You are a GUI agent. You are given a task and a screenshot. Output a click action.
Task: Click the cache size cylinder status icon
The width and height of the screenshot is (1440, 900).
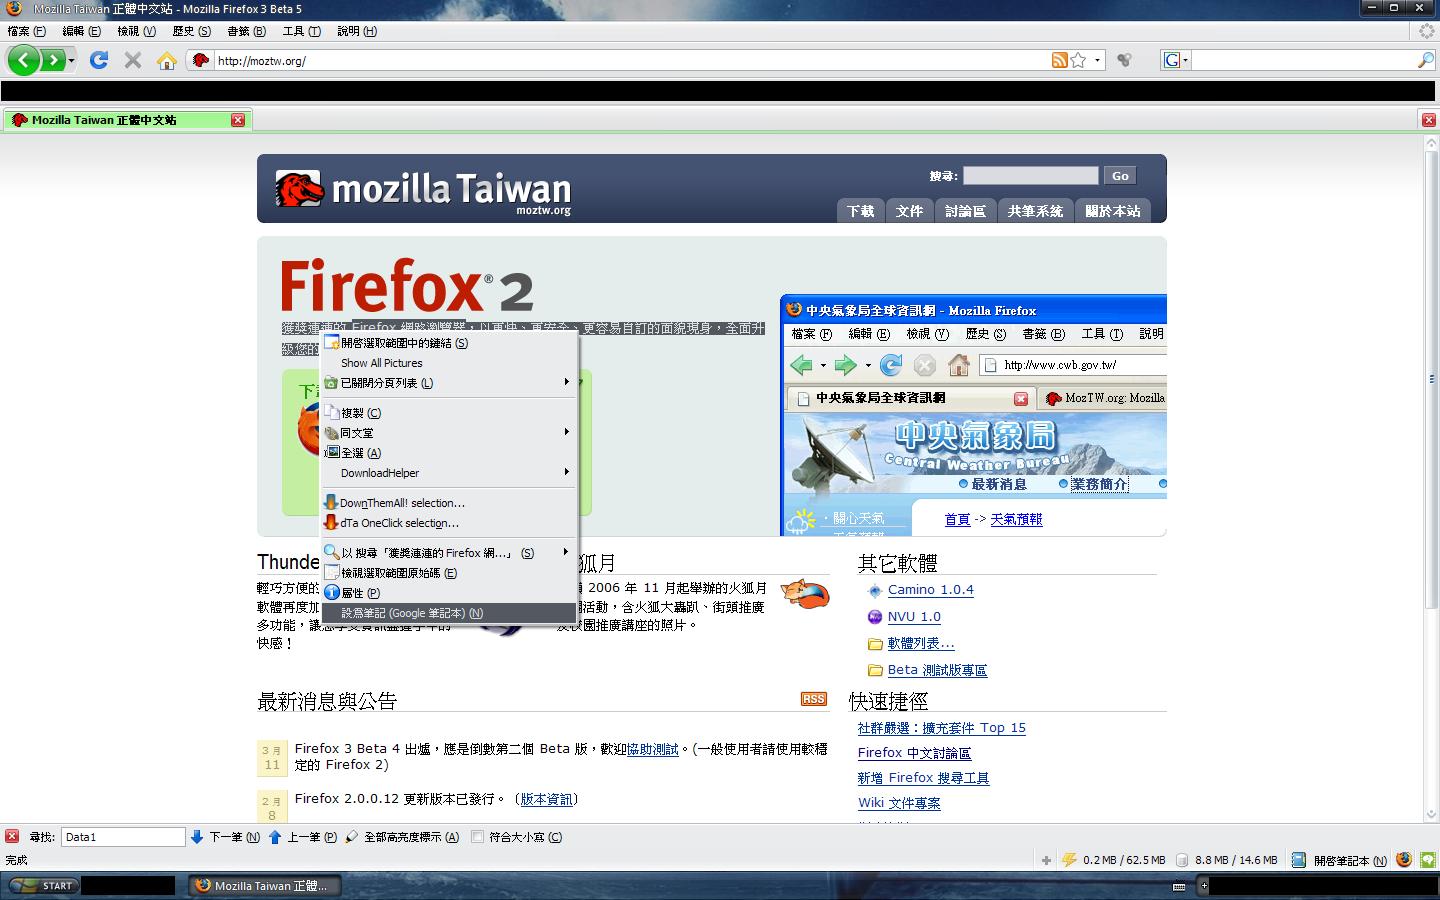pyautogui.click(x=1182, y=860)
